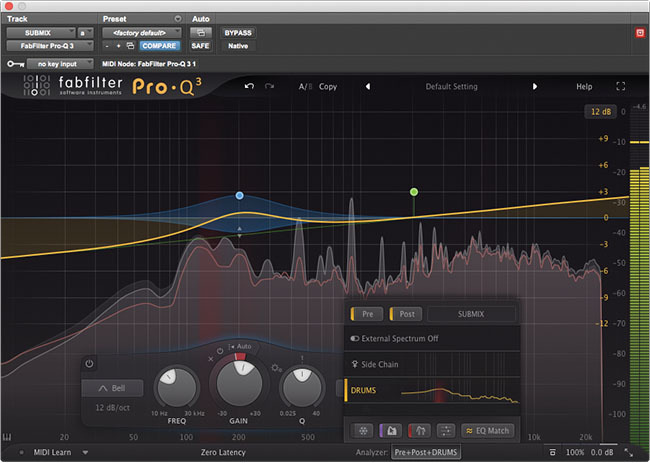Expand the MIDI Learn dropdown arrow
Screen dimensions: 650x463
[85, 452]
